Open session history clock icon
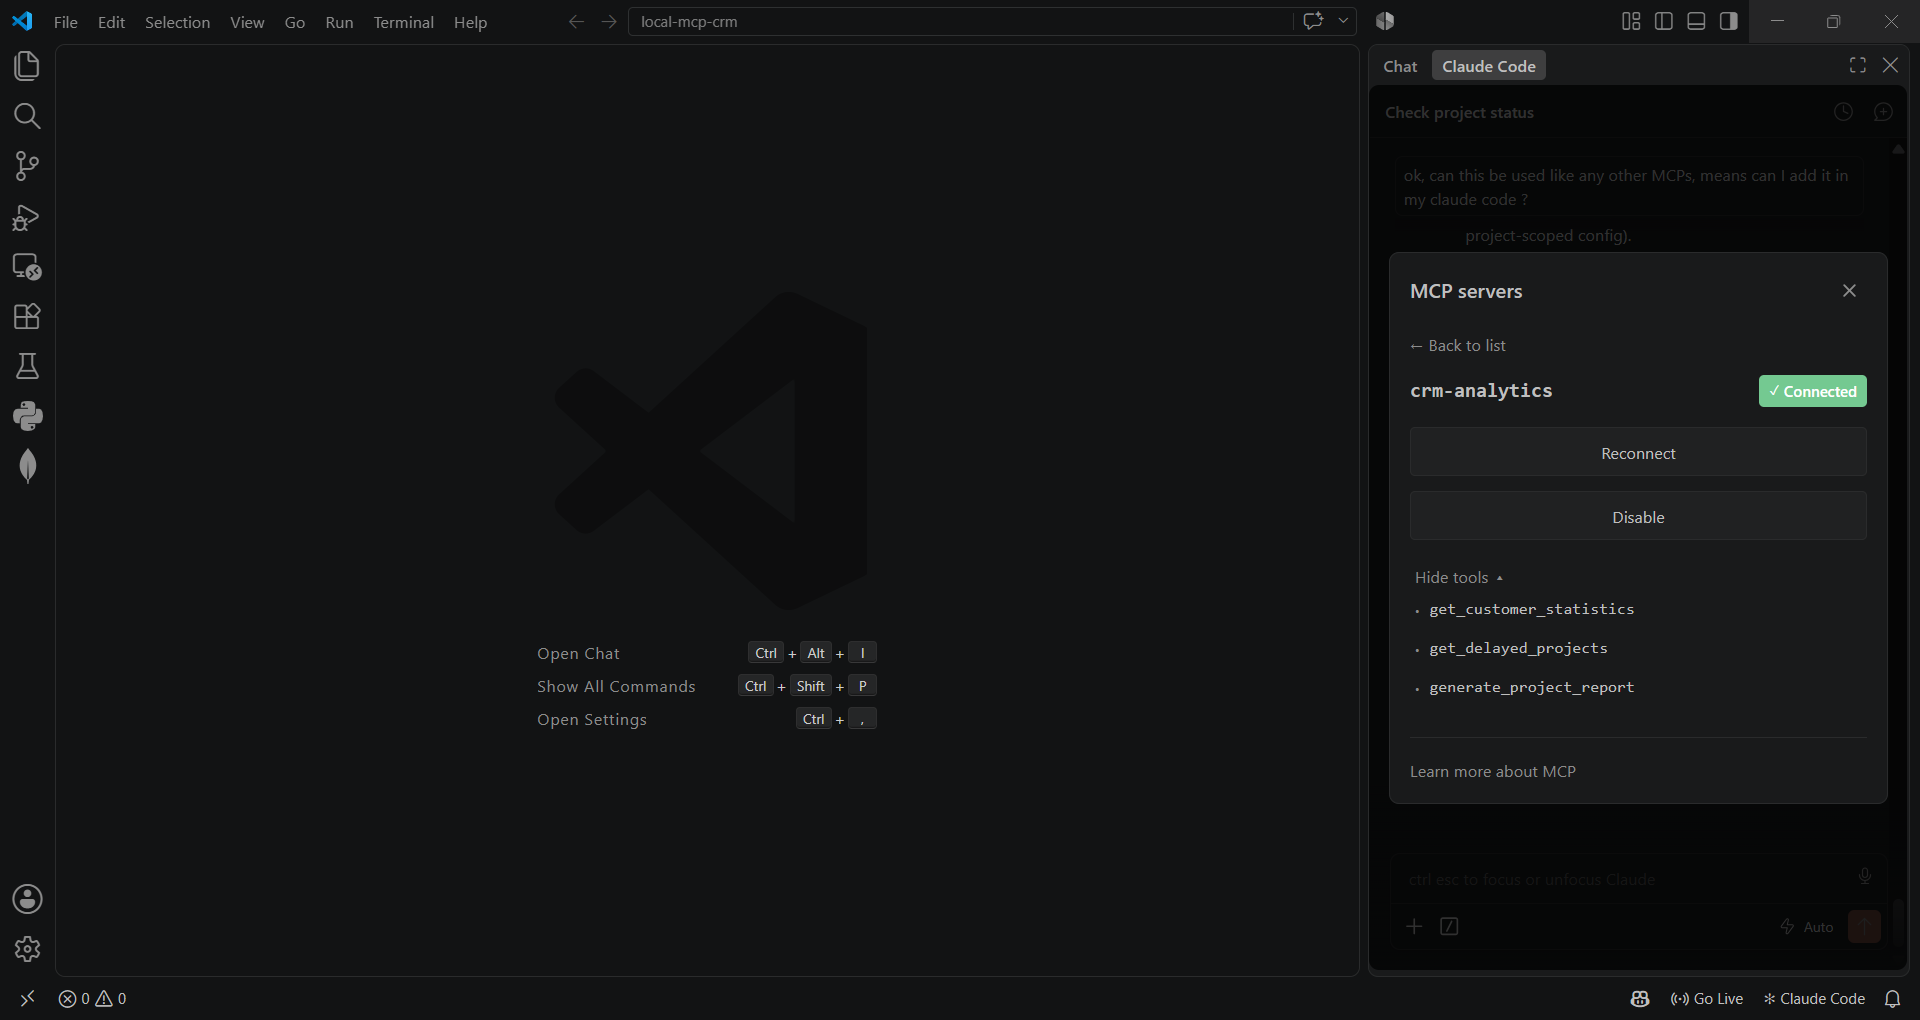This screenshot has width=1920, height=1020. click(1843, 112)
